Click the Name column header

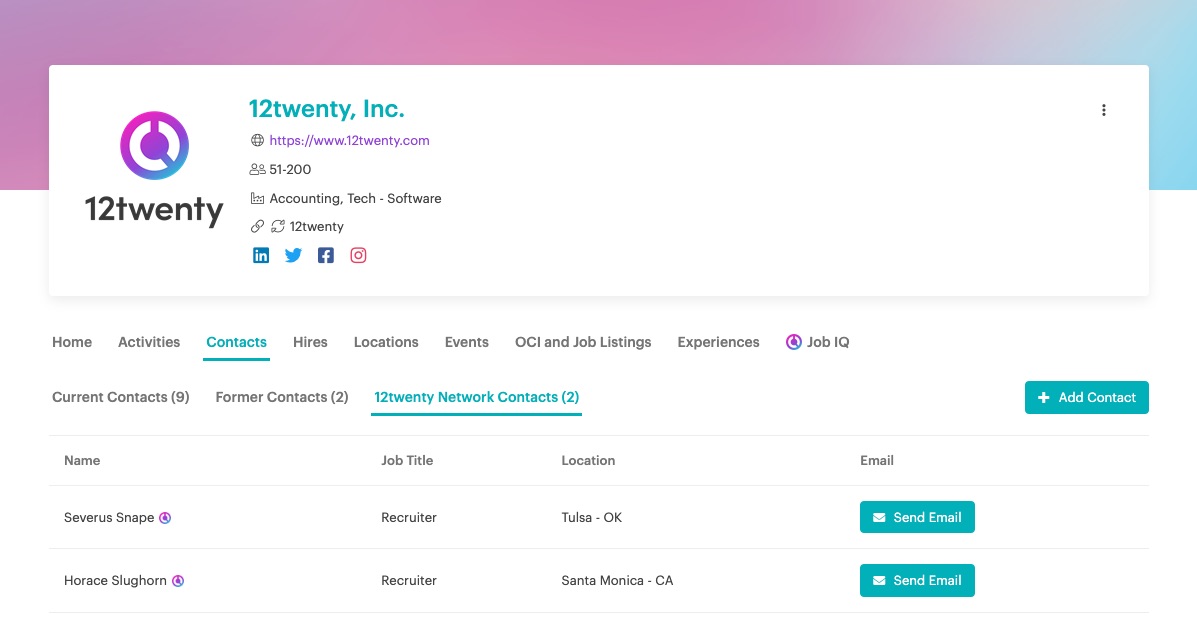tap(82, 460)
